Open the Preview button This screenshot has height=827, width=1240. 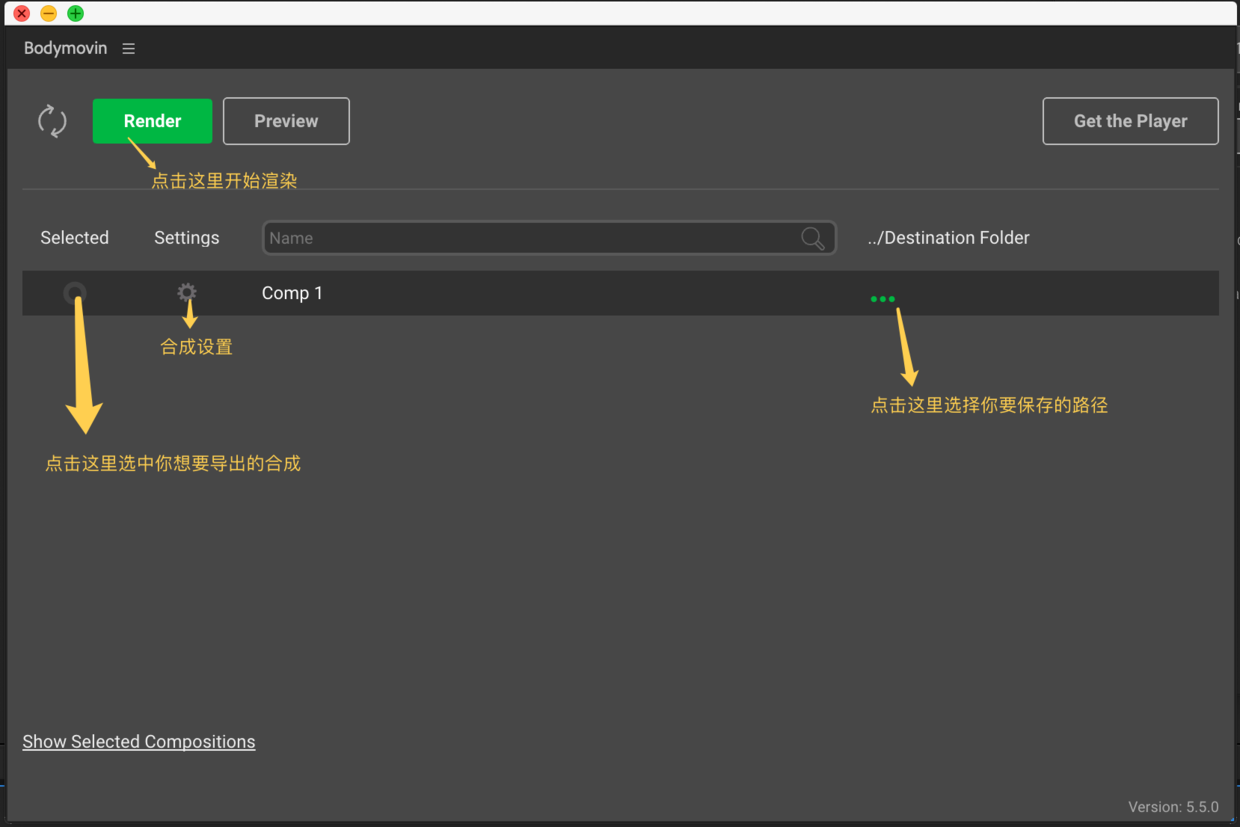286,121
